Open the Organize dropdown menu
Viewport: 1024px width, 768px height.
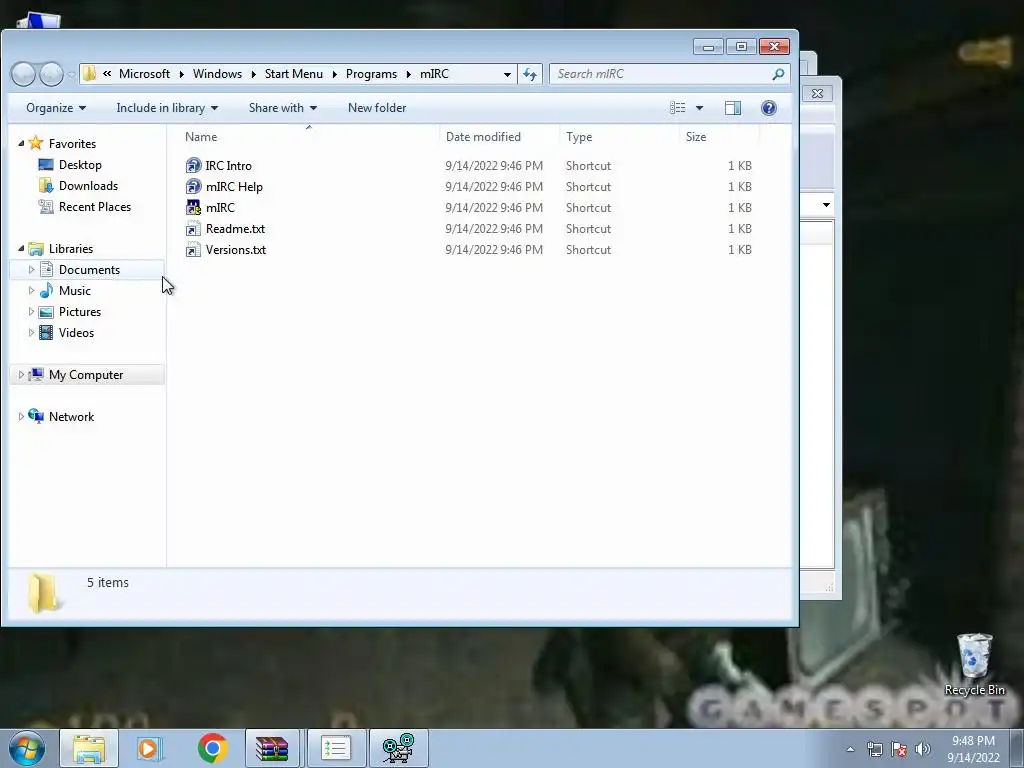[x=56, y=108]
